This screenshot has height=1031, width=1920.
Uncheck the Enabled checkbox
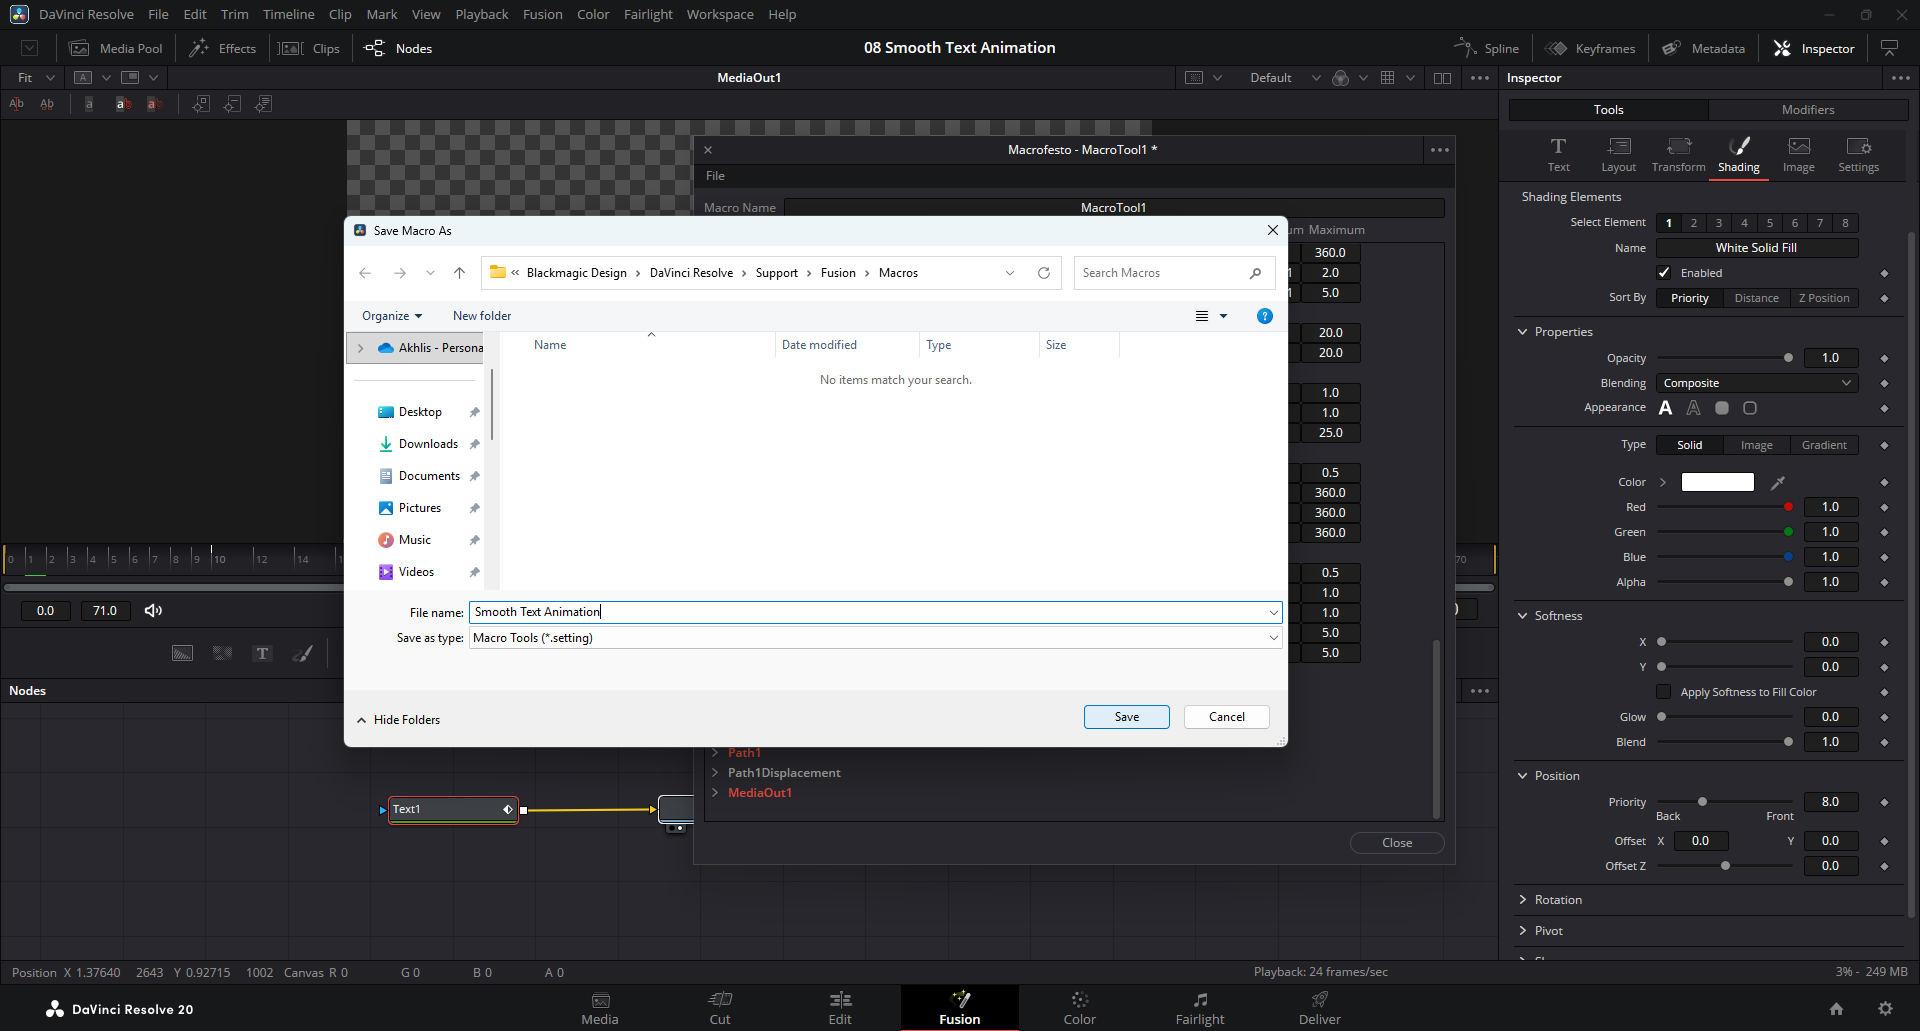1664,273
